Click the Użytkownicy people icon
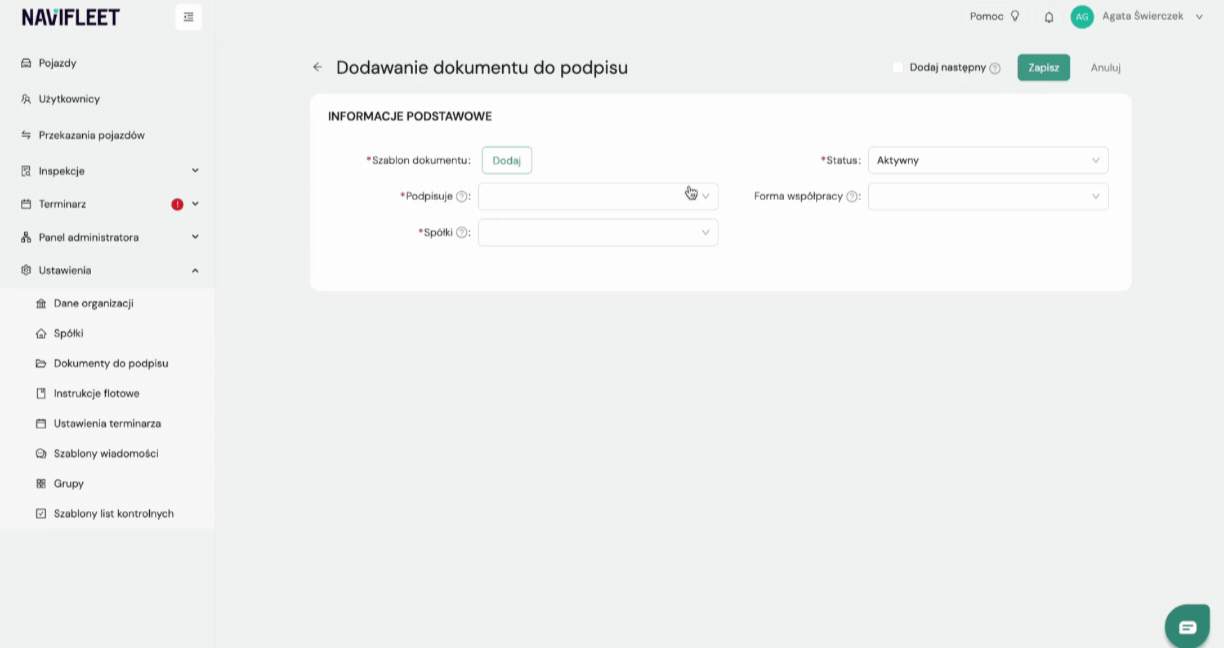The width and height of the screenshot is (1224, 648). tap(27, 99)
